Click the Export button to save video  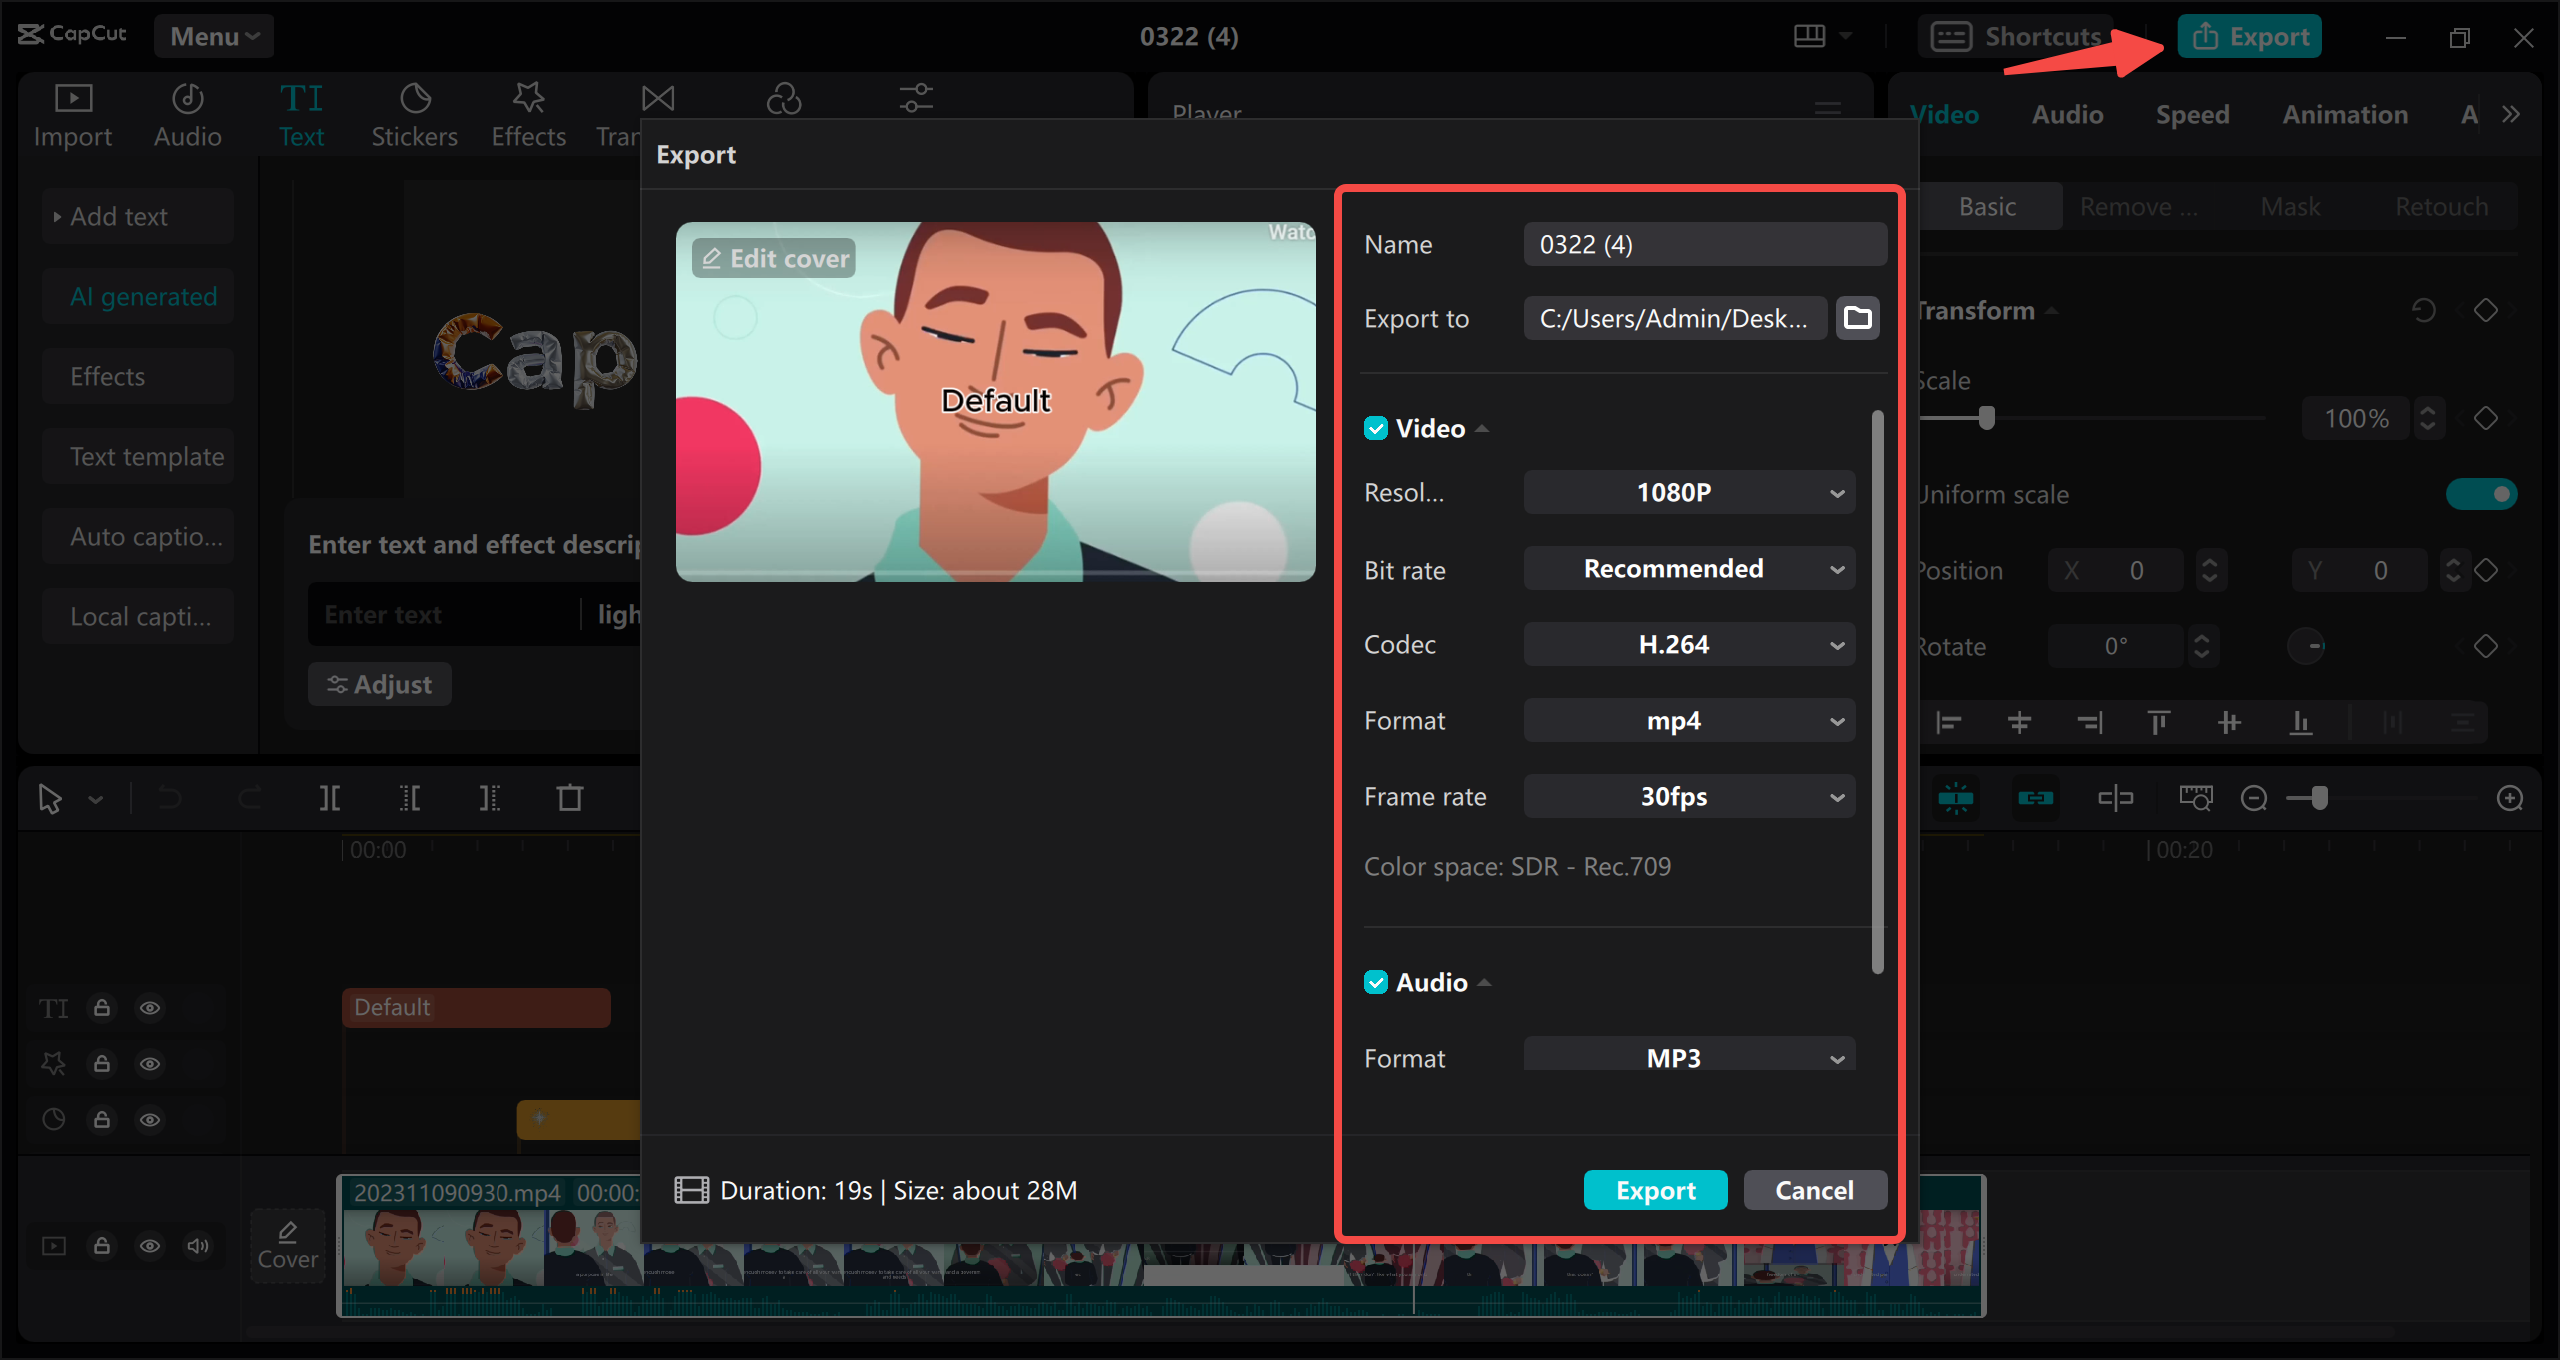1654,1189
